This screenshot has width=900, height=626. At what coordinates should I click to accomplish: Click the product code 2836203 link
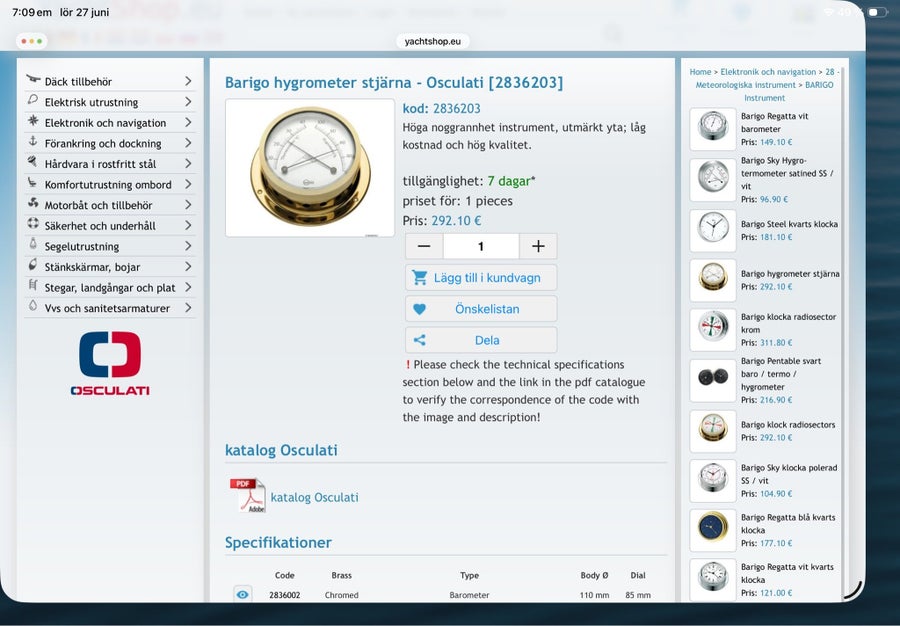(456, 108)
